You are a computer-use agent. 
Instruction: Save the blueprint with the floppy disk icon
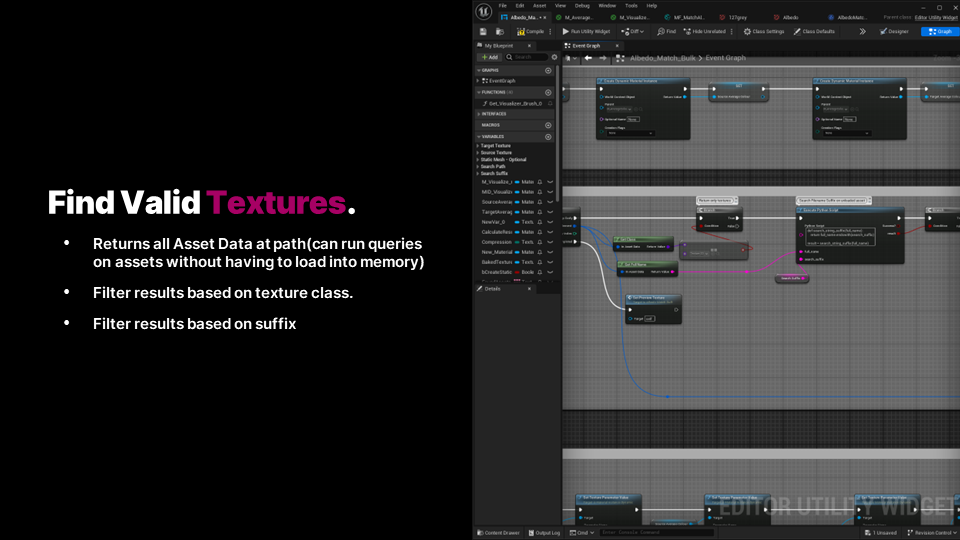pos(483,31)
